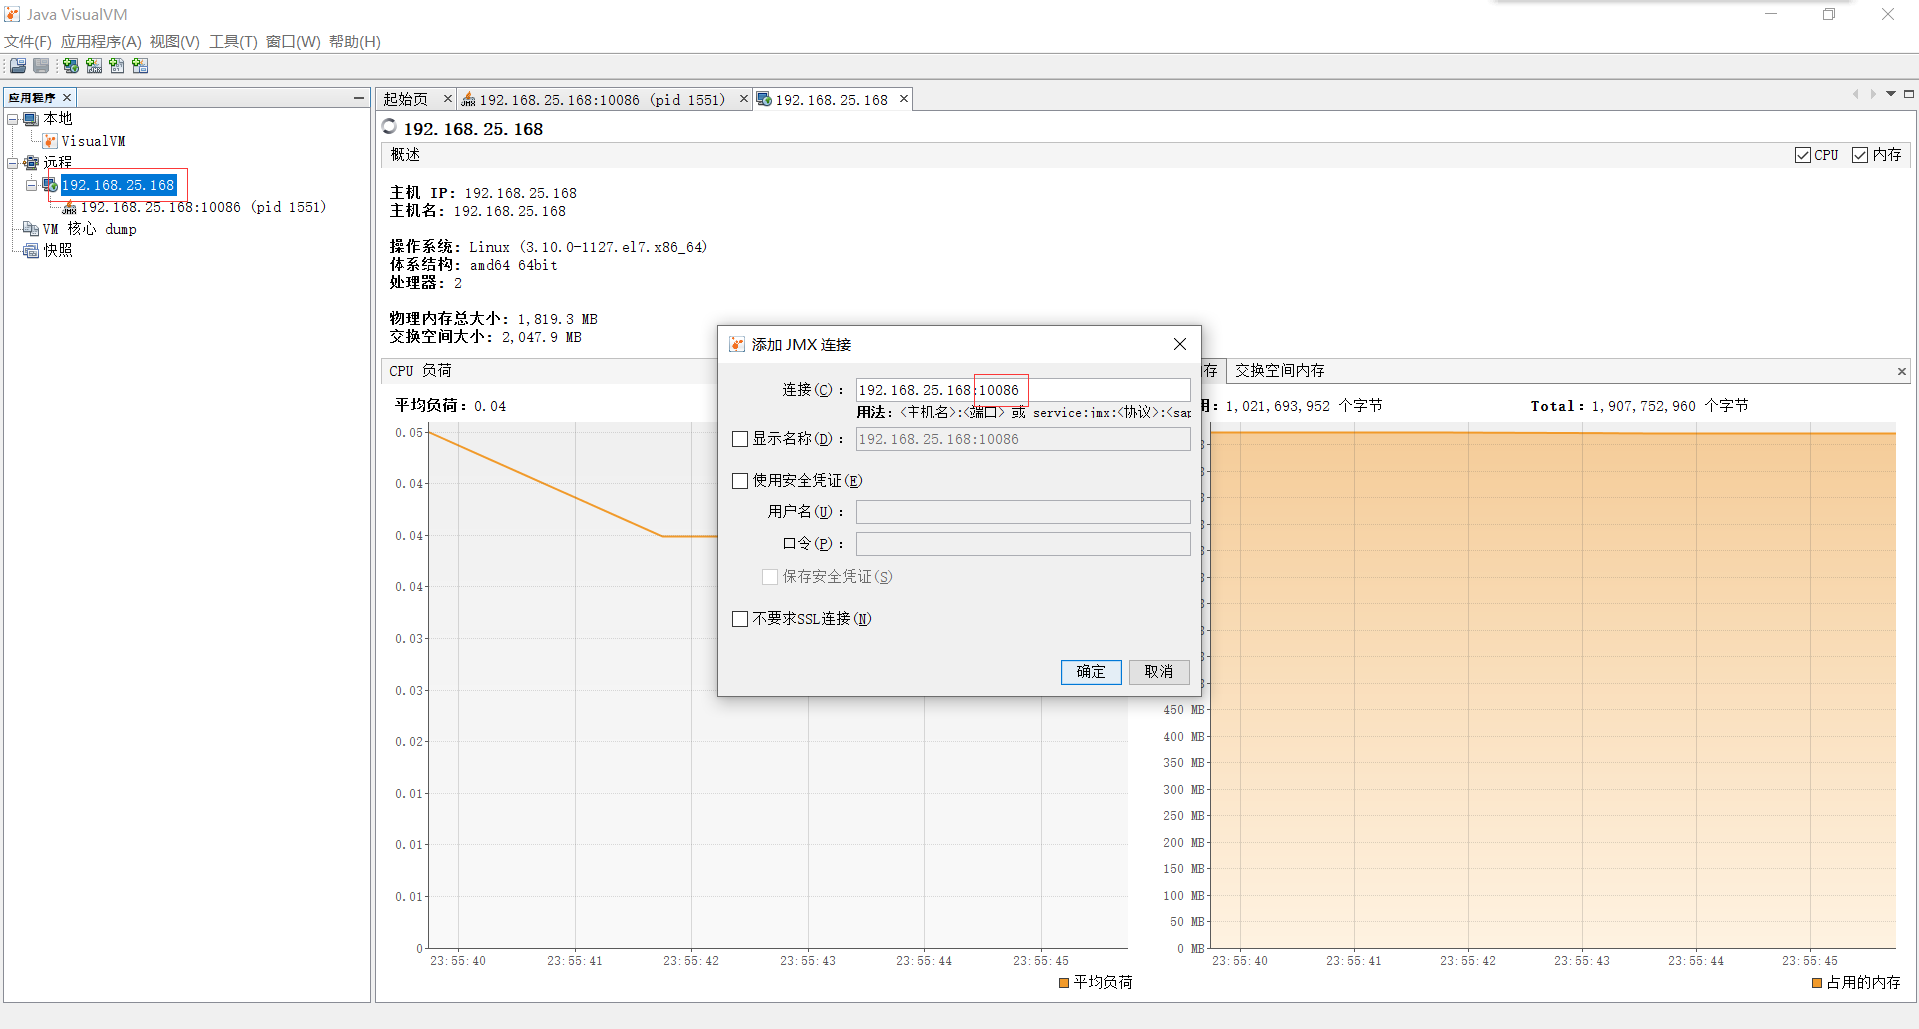
Task: Click the disabled 保存安全凭证 checkbox
Action: [770, 577]
